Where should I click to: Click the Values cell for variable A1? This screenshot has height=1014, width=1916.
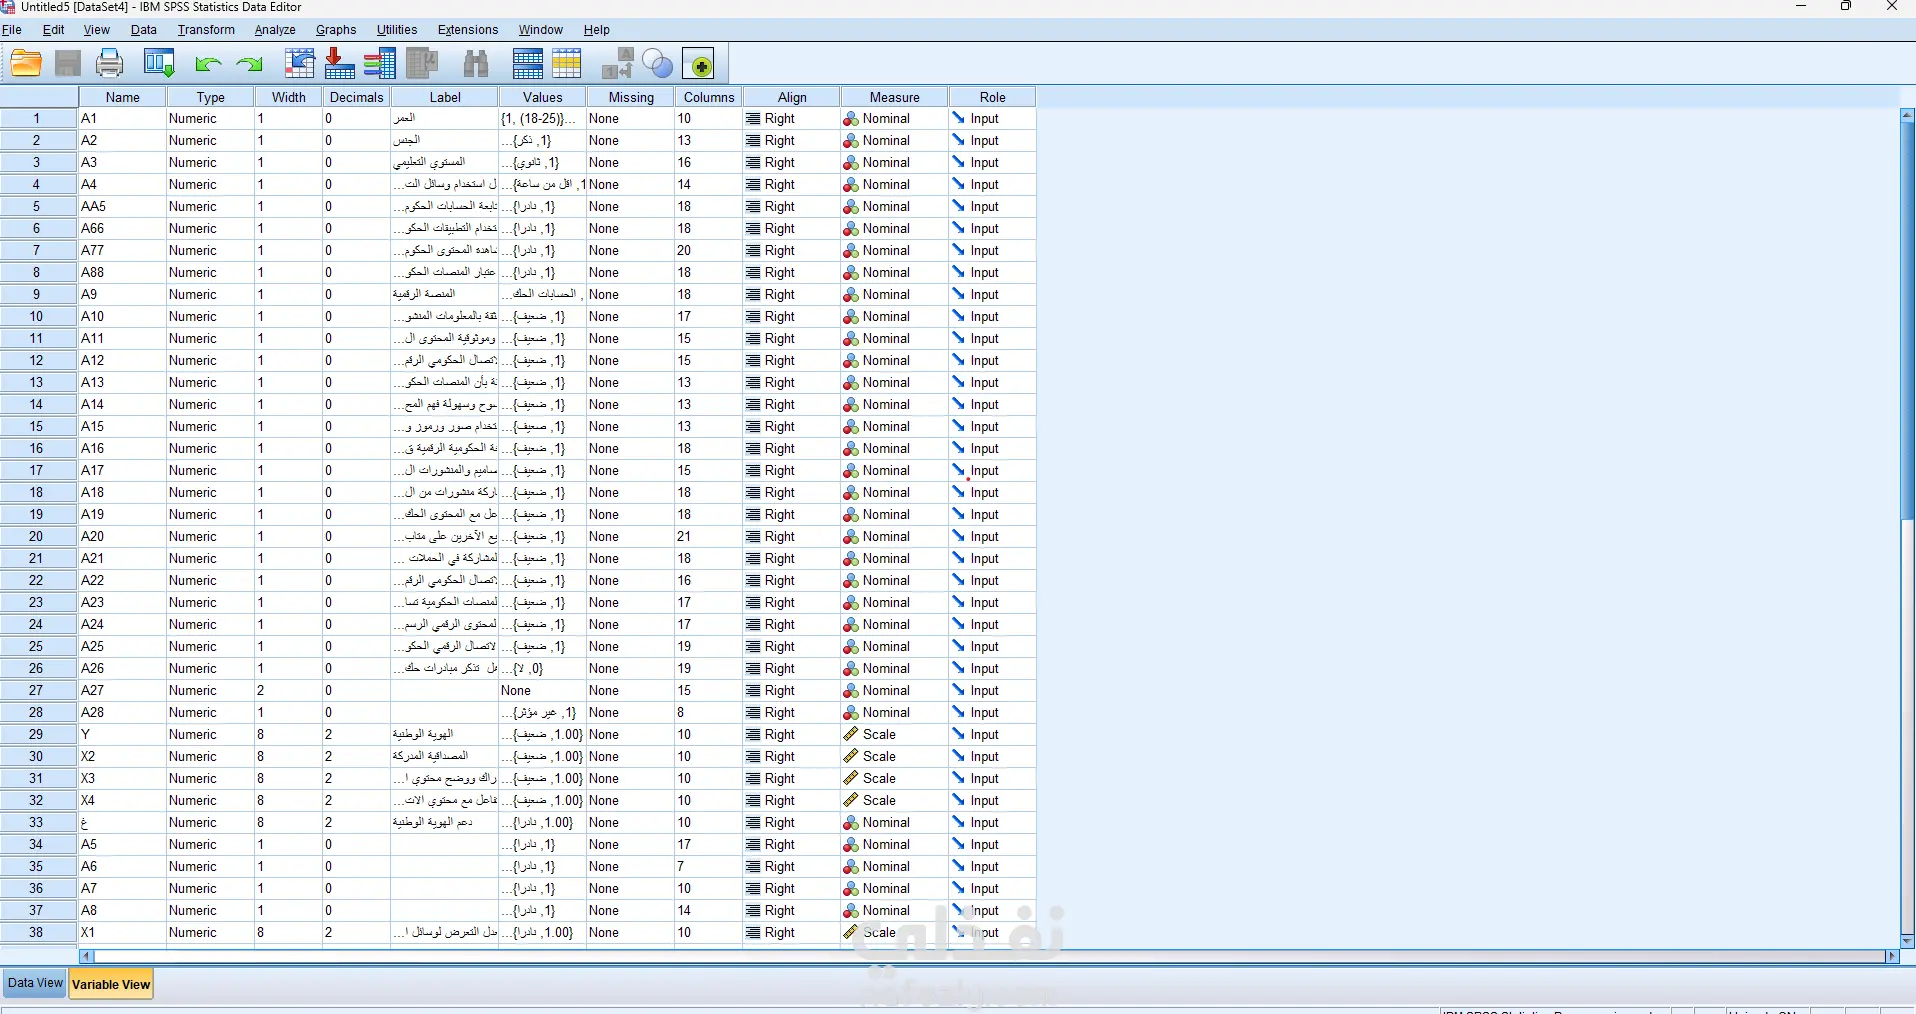(x=543, y=119)
